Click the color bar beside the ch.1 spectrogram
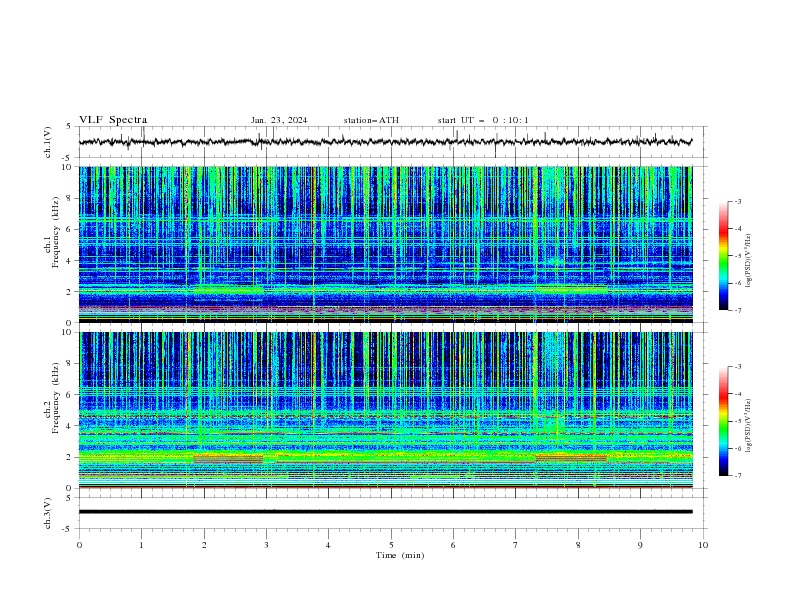The width and height of the screenshot is (792, 612). click(724, 256)
